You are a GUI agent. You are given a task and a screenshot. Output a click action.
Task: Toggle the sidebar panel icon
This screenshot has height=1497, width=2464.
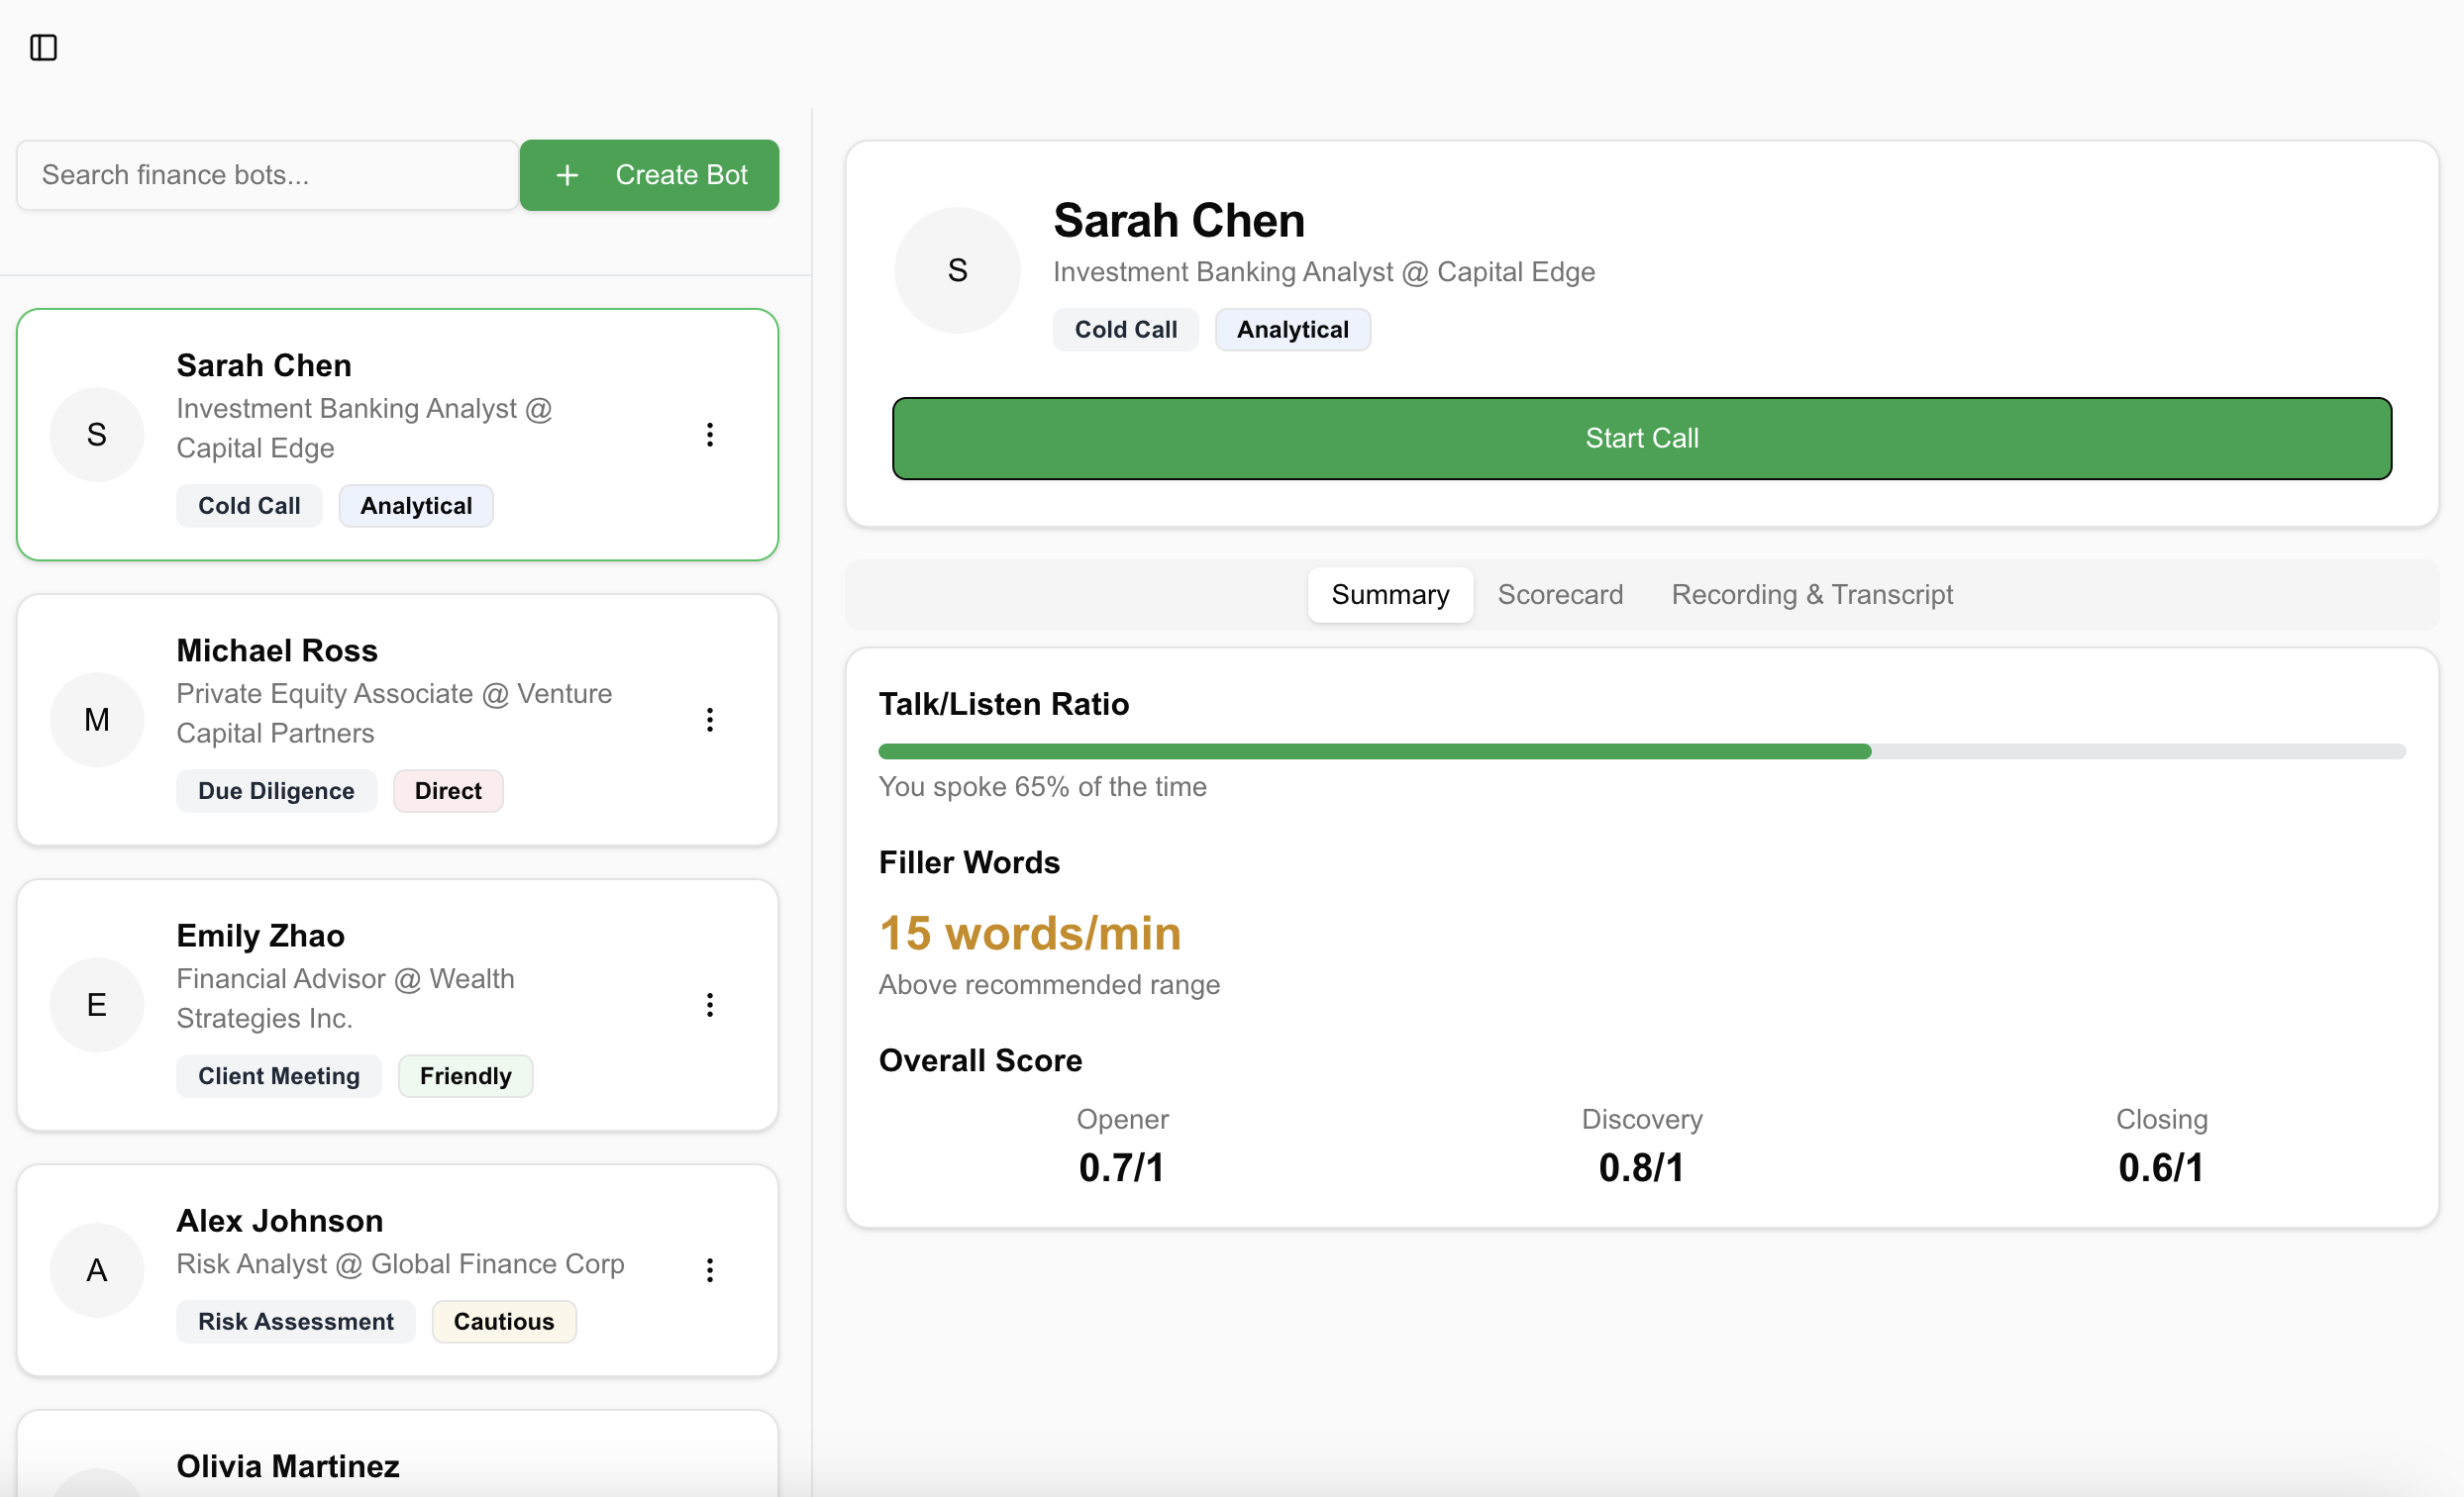coord(43,47)
